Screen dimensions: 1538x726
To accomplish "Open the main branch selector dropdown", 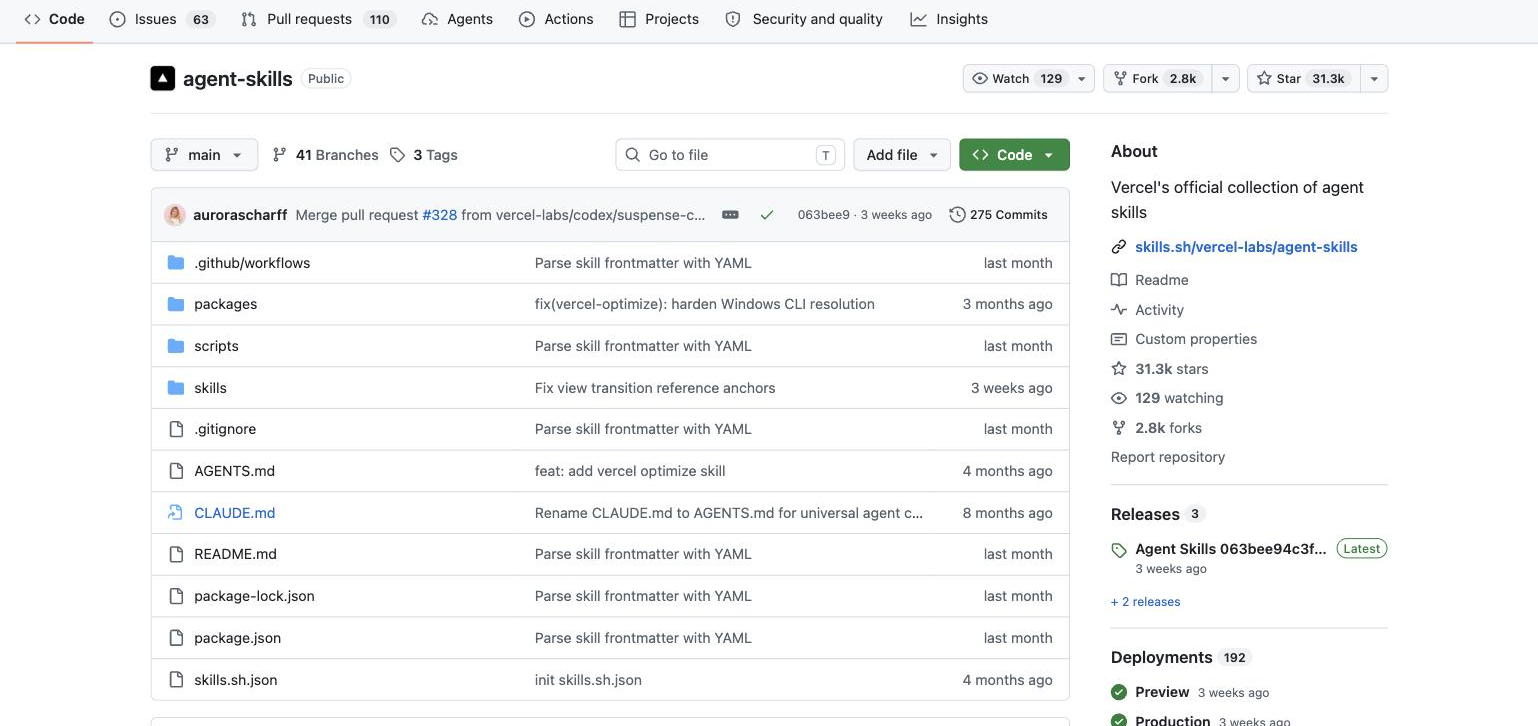I will 205,155.
